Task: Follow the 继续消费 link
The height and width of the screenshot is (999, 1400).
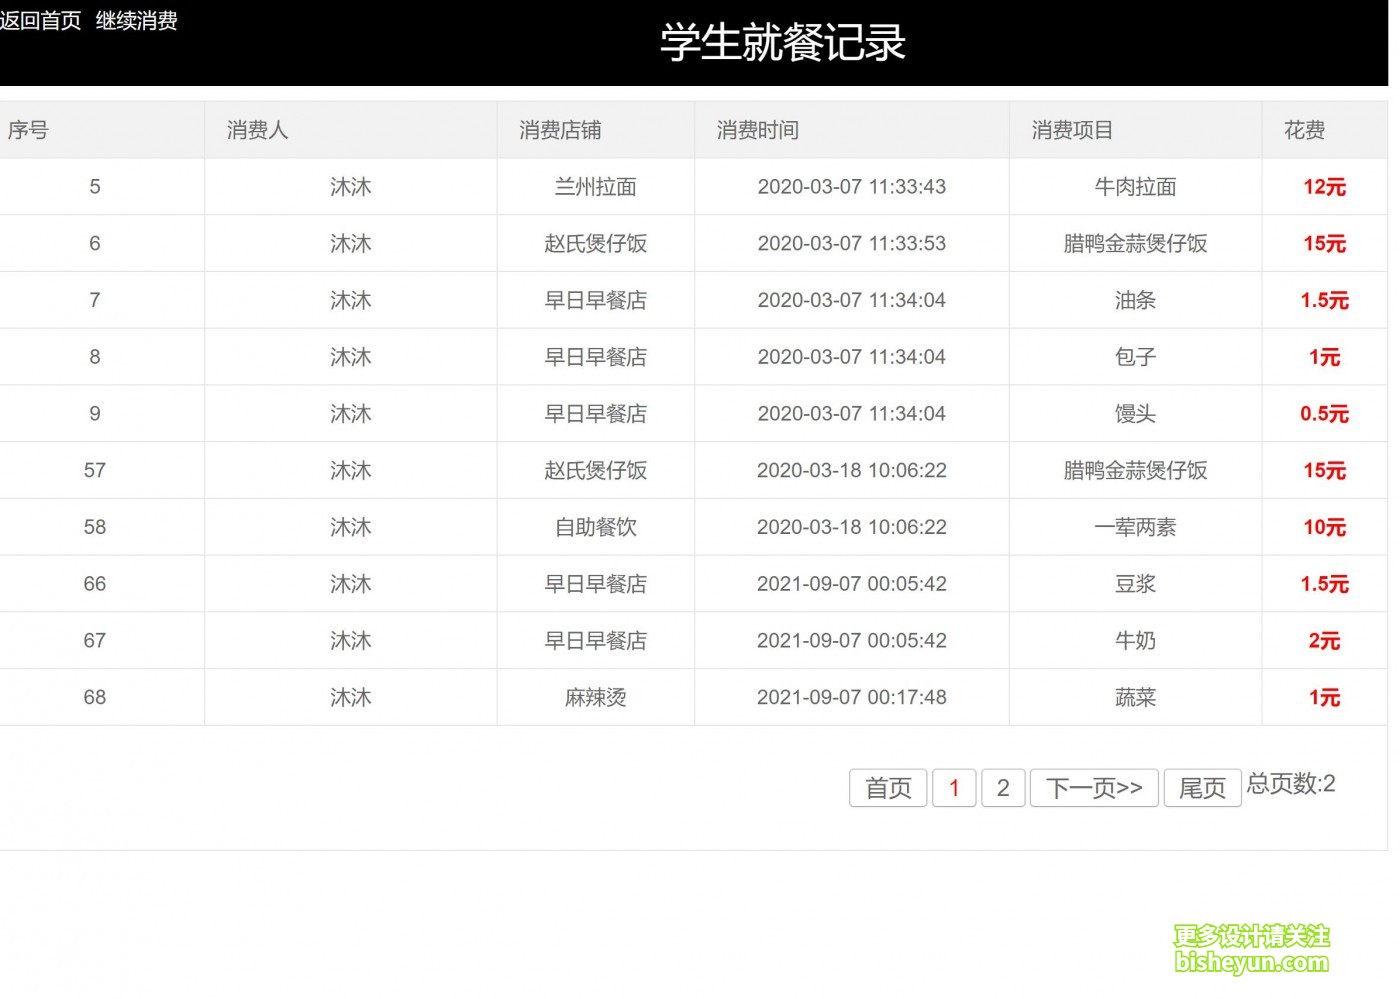Action: (x=137, y=20)
